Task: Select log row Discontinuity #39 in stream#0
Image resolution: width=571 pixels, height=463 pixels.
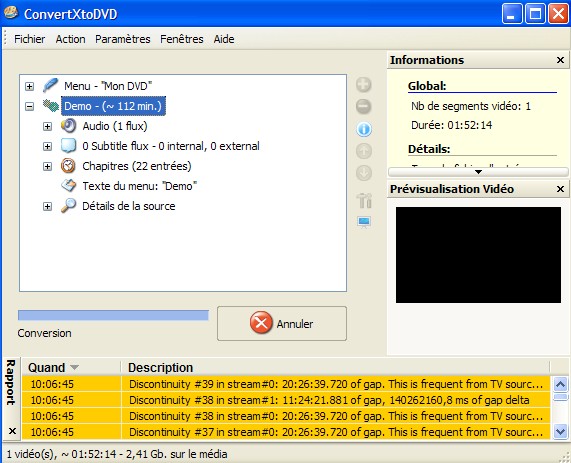Action: point(286,384)
